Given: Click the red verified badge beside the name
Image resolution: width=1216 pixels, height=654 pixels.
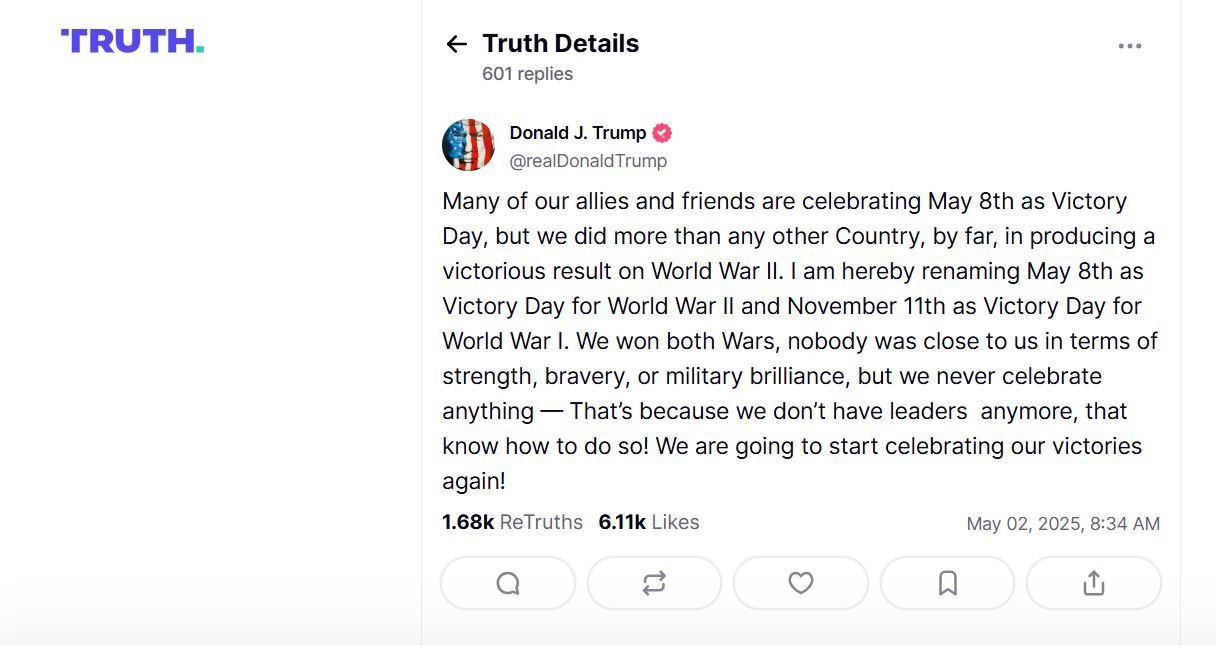Looking at the screenshot, I should 662,133.
